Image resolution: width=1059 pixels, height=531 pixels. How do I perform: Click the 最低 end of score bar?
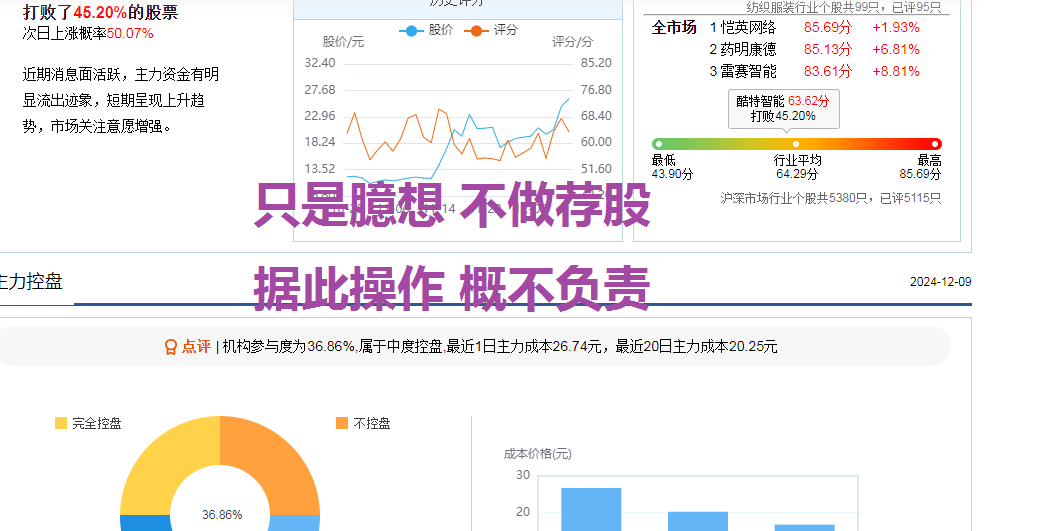(x=658, y=144)
